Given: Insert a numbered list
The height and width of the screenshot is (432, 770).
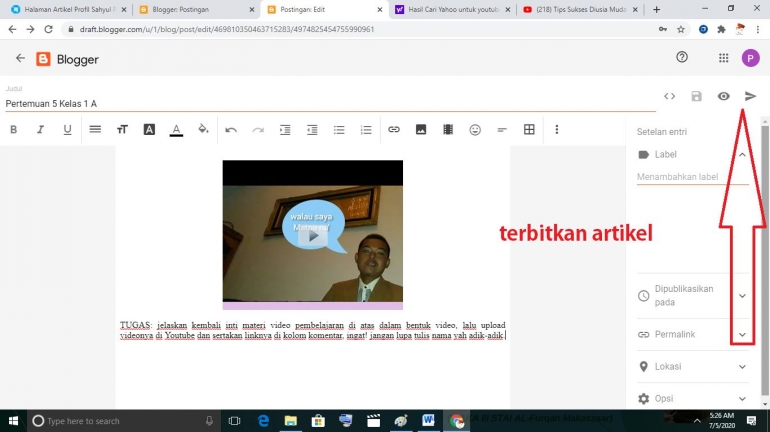Looking at the screenshot, I should [366, 130].
